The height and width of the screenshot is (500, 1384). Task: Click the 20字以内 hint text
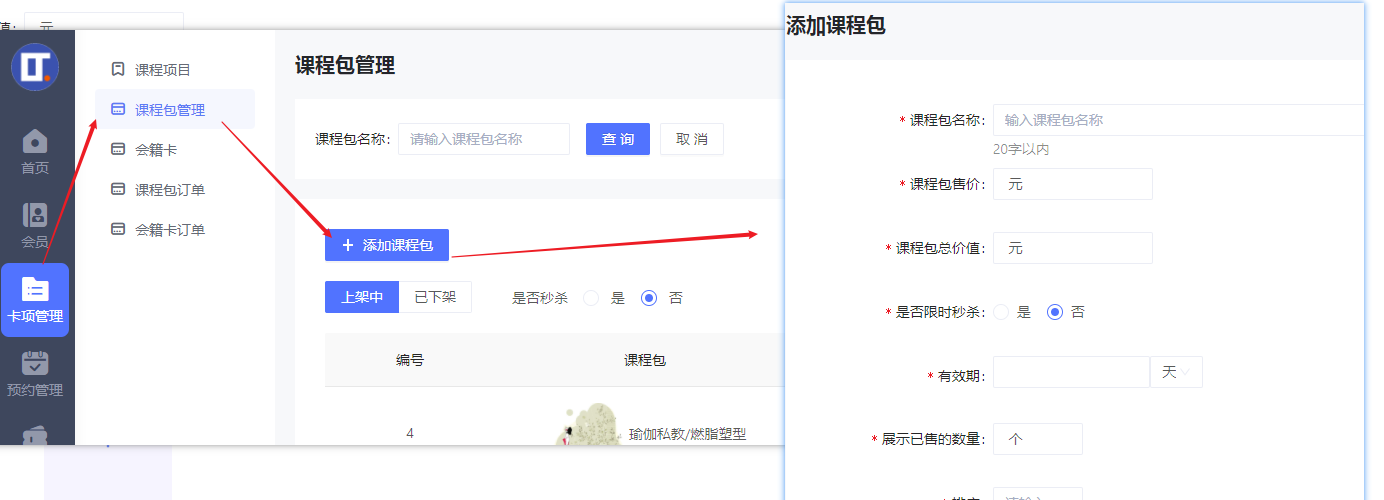pos(1021,150)
